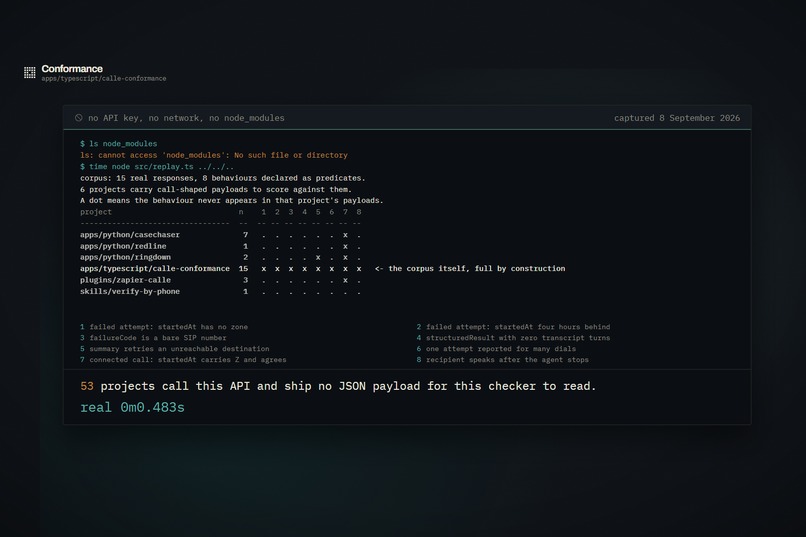Click legend 6 'one attempt reported for many dials'
Viewport: 806px width, 537px height.
(x=496, y=348)
